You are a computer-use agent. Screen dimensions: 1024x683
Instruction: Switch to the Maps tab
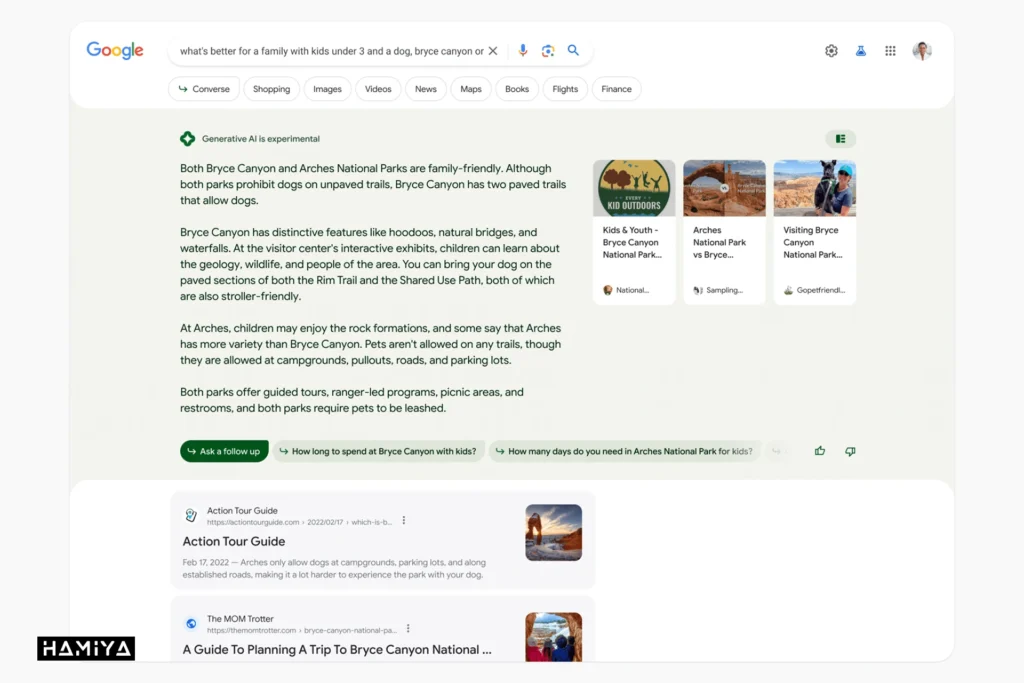(x=471, y=89)
